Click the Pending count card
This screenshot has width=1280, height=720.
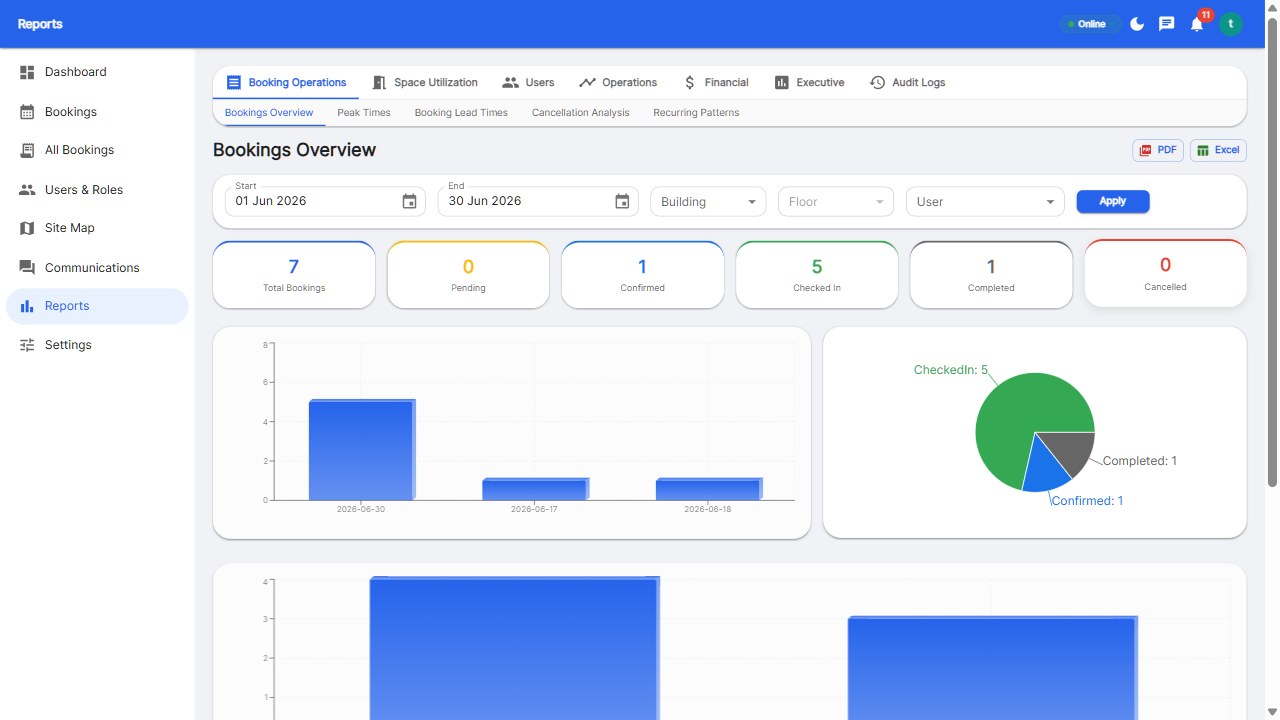click(x=468, y=275)
